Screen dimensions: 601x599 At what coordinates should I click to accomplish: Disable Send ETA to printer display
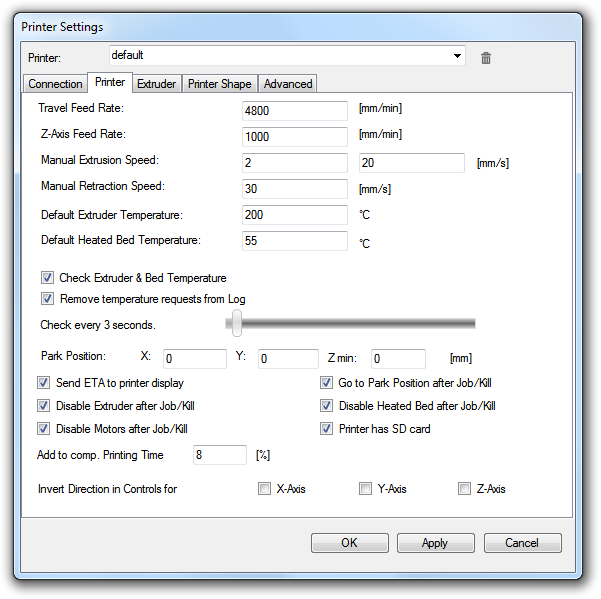pos(44,383)
